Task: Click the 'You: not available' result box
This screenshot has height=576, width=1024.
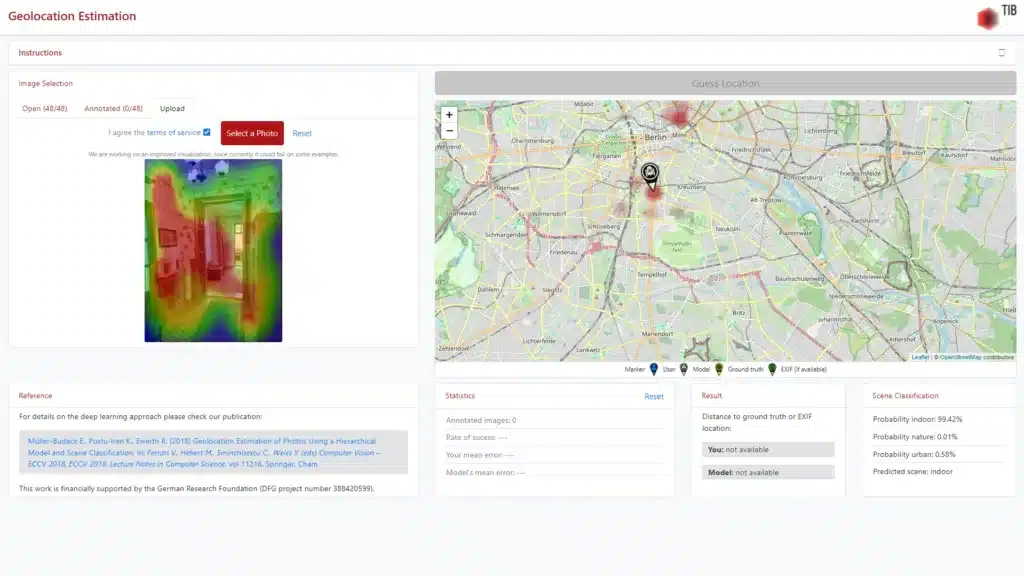Action: coord(768,449)
